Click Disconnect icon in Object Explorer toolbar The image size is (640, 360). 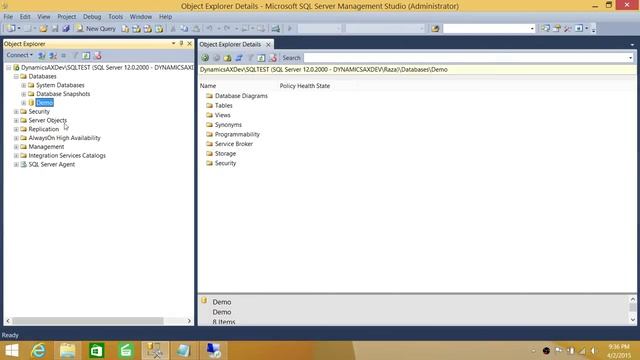click(x=53, y=56)
